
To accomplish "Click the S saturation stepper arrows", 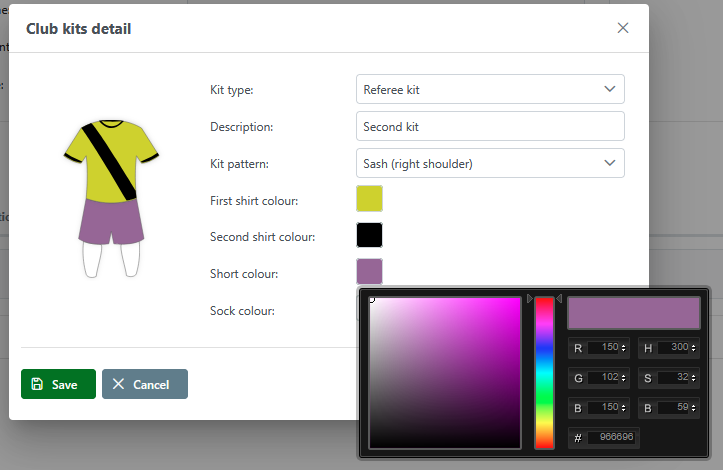I will point(694,378).
